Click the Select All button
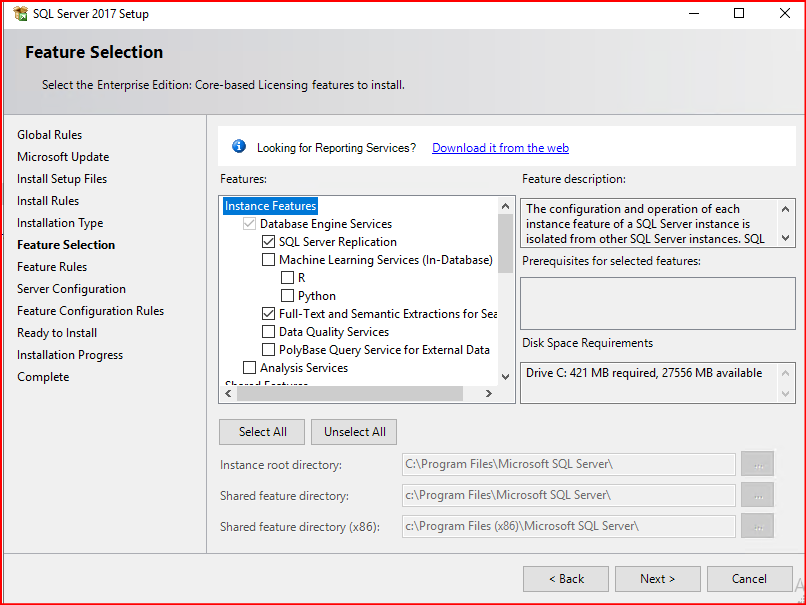This screenshot has width=806, height=605. 262,432
